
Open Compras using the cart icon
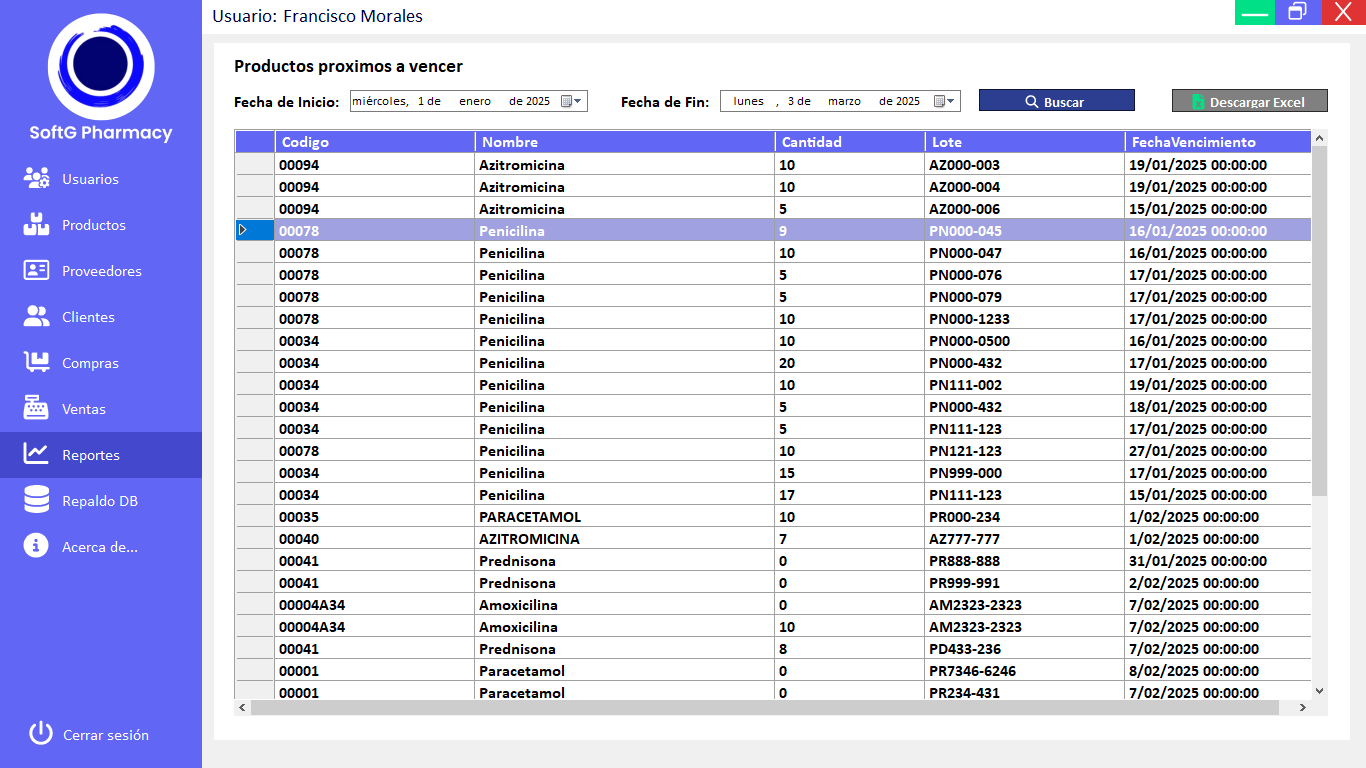pos(37,363)
